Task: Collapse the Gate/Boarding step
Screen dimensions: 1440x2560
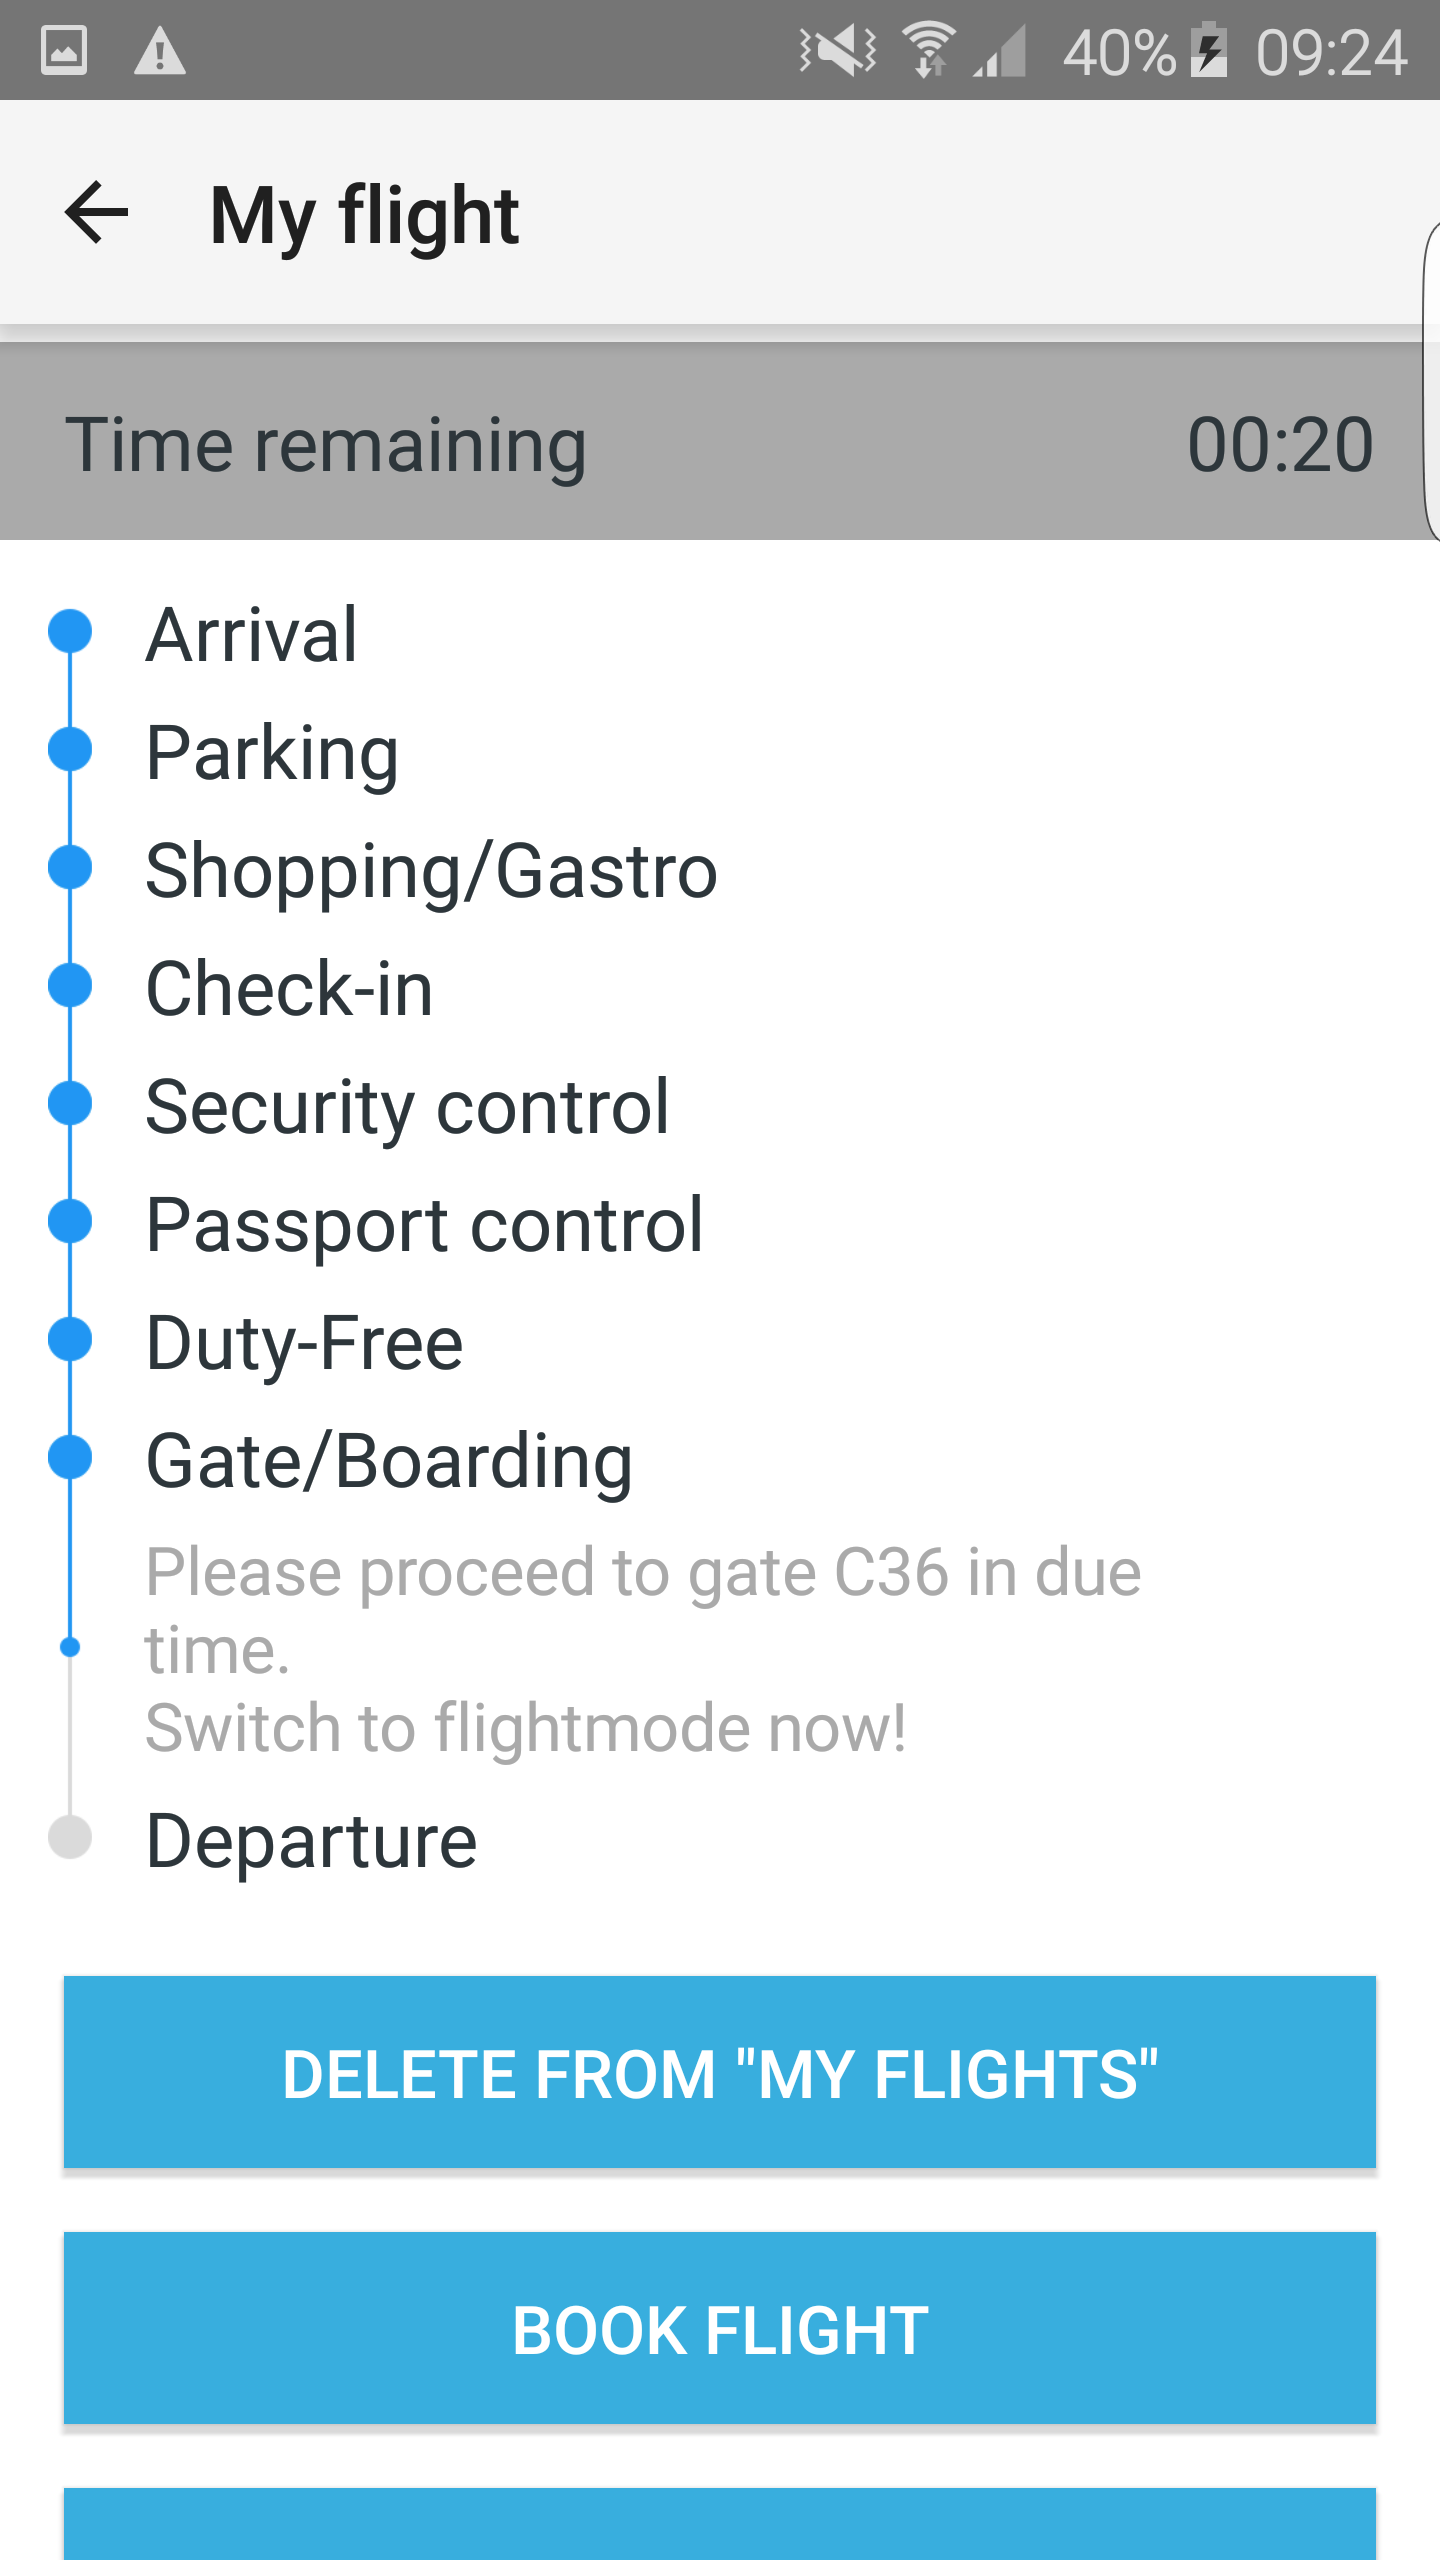Action: (x=389, y=1460)
